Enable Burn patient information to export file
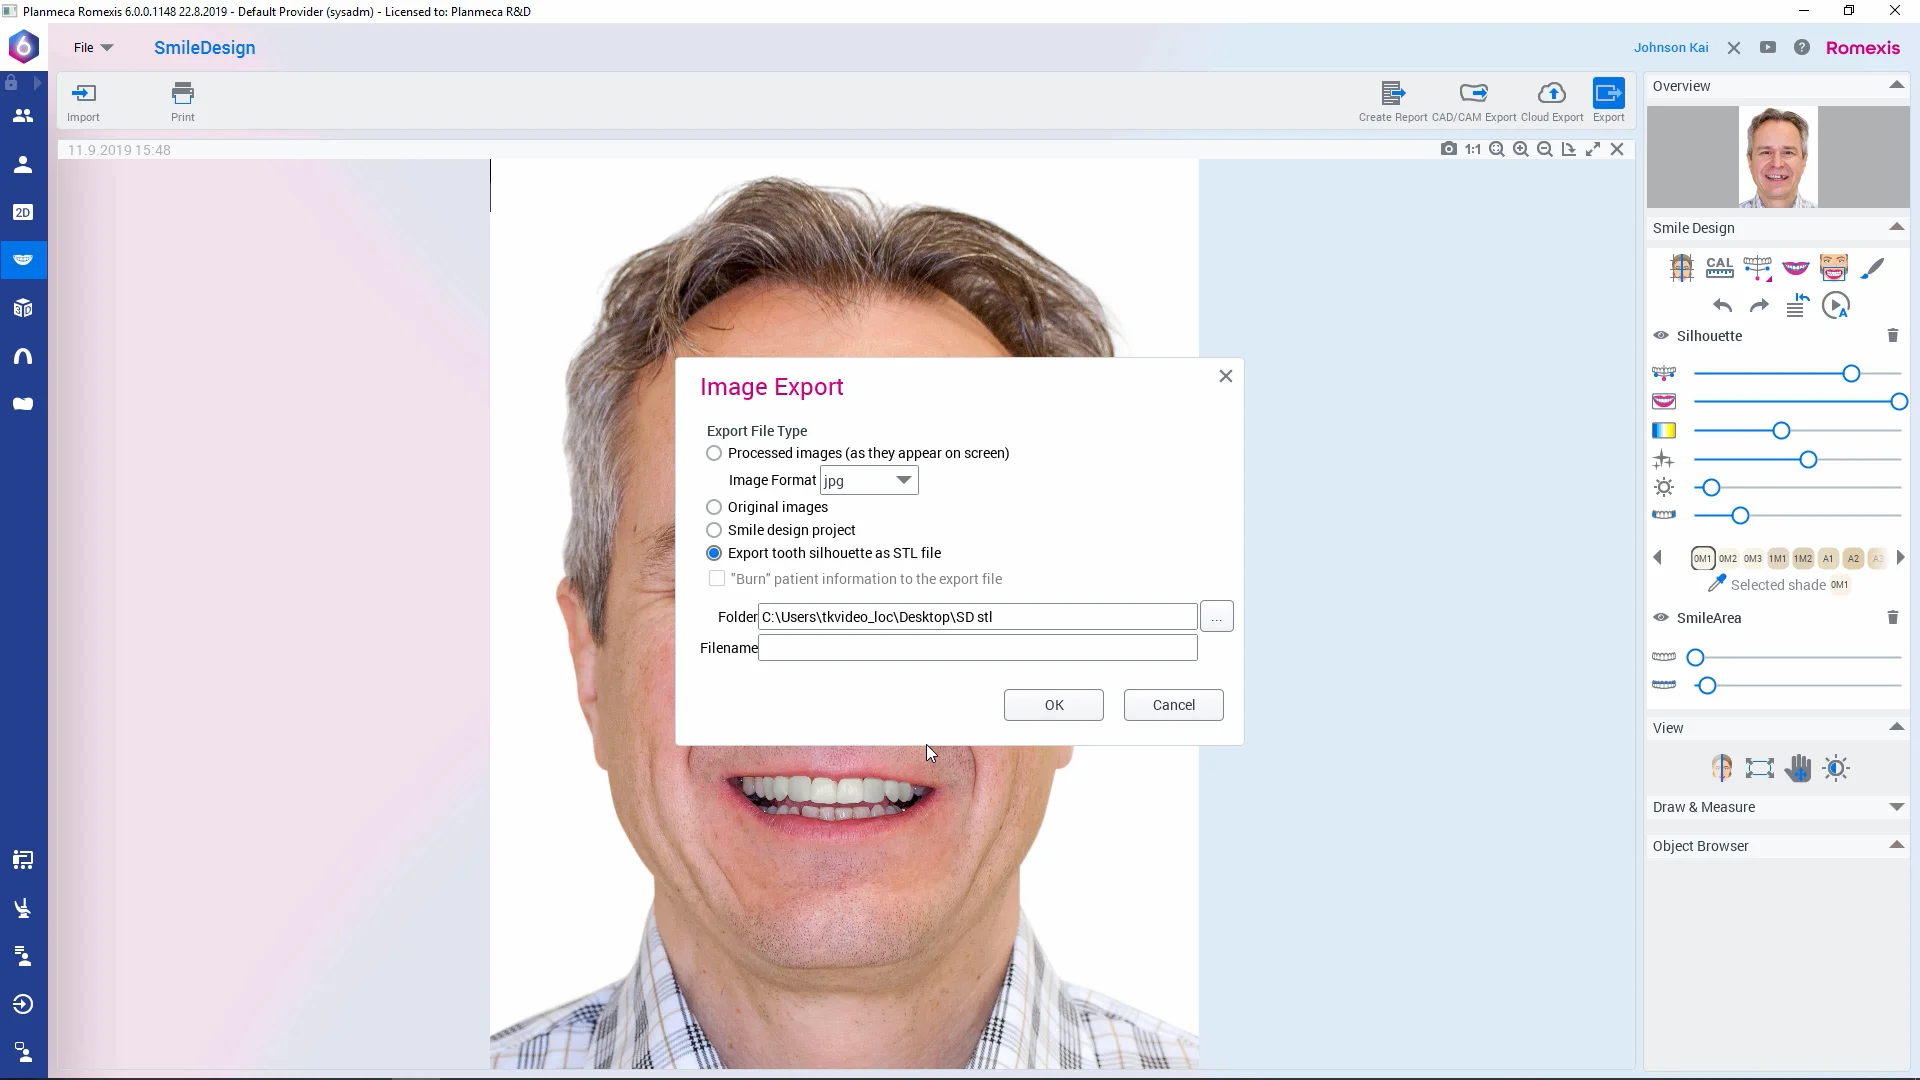This screenshot has width=1920, height=1080. click(x=716, y=578)
